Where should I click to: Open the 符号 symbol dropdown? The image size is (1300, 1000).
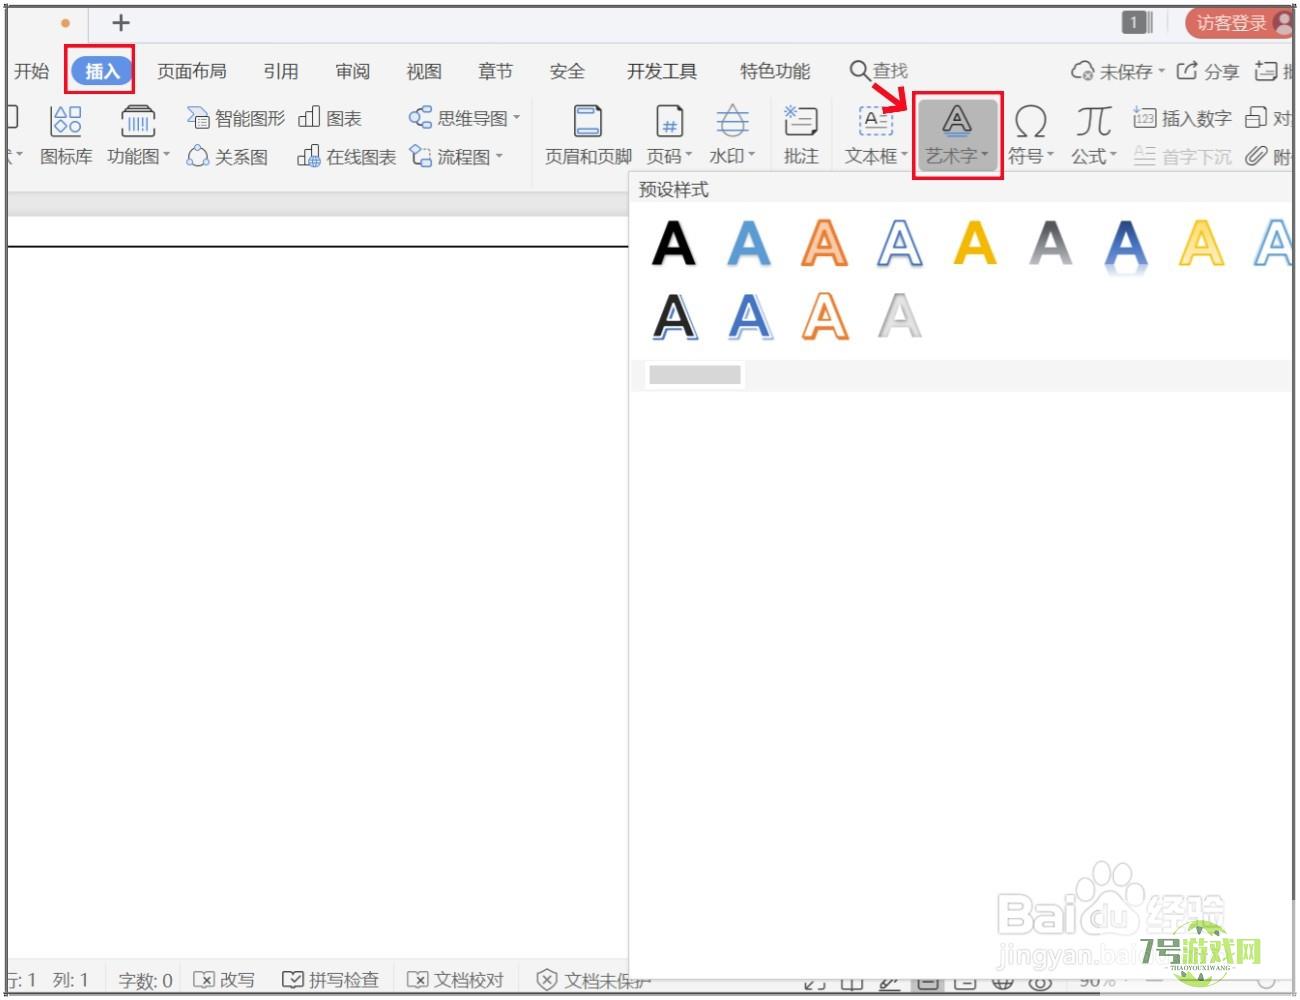point(1031,135)
